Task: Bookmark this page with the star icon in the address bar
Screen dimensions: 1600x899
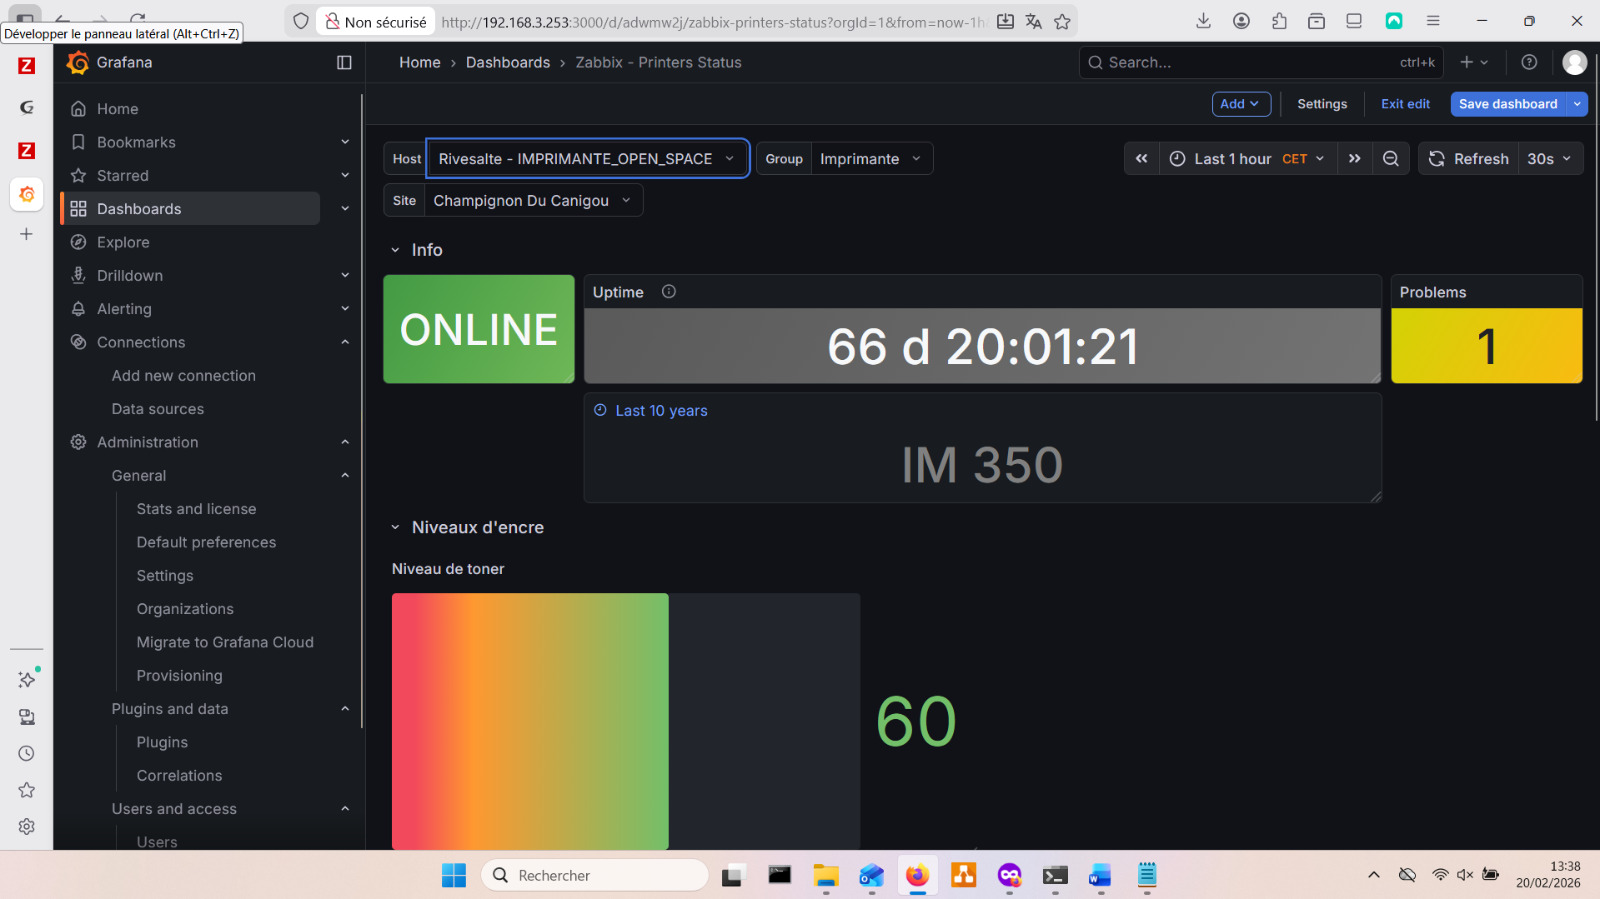Action: 1062,21
